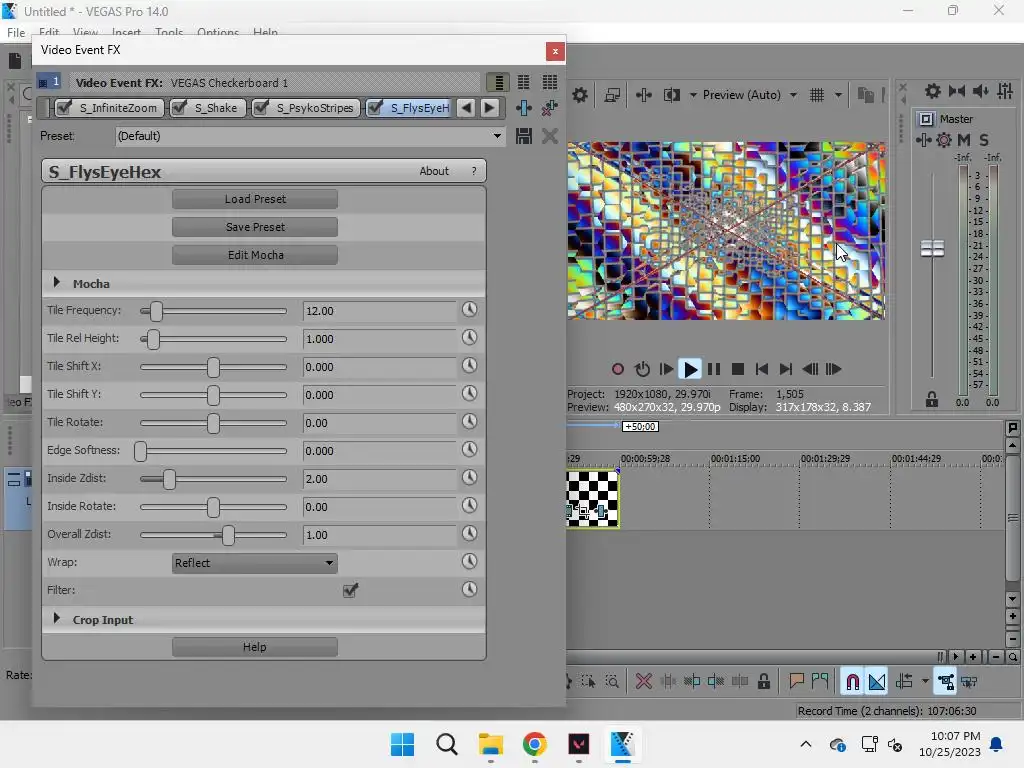Toggle Automatic Crossfades icon

point(877,682)
